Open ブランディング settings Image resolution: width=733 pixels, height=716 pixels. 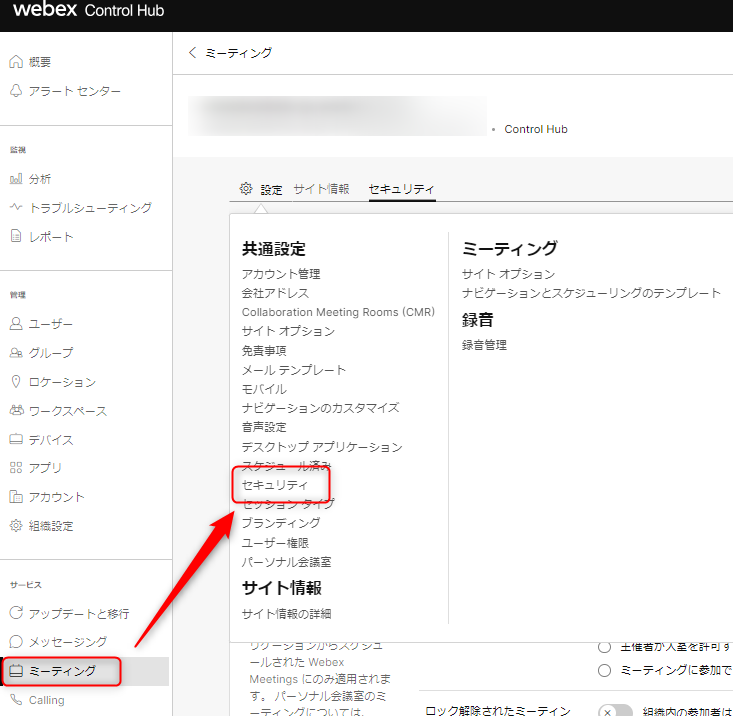click(281, 523)
